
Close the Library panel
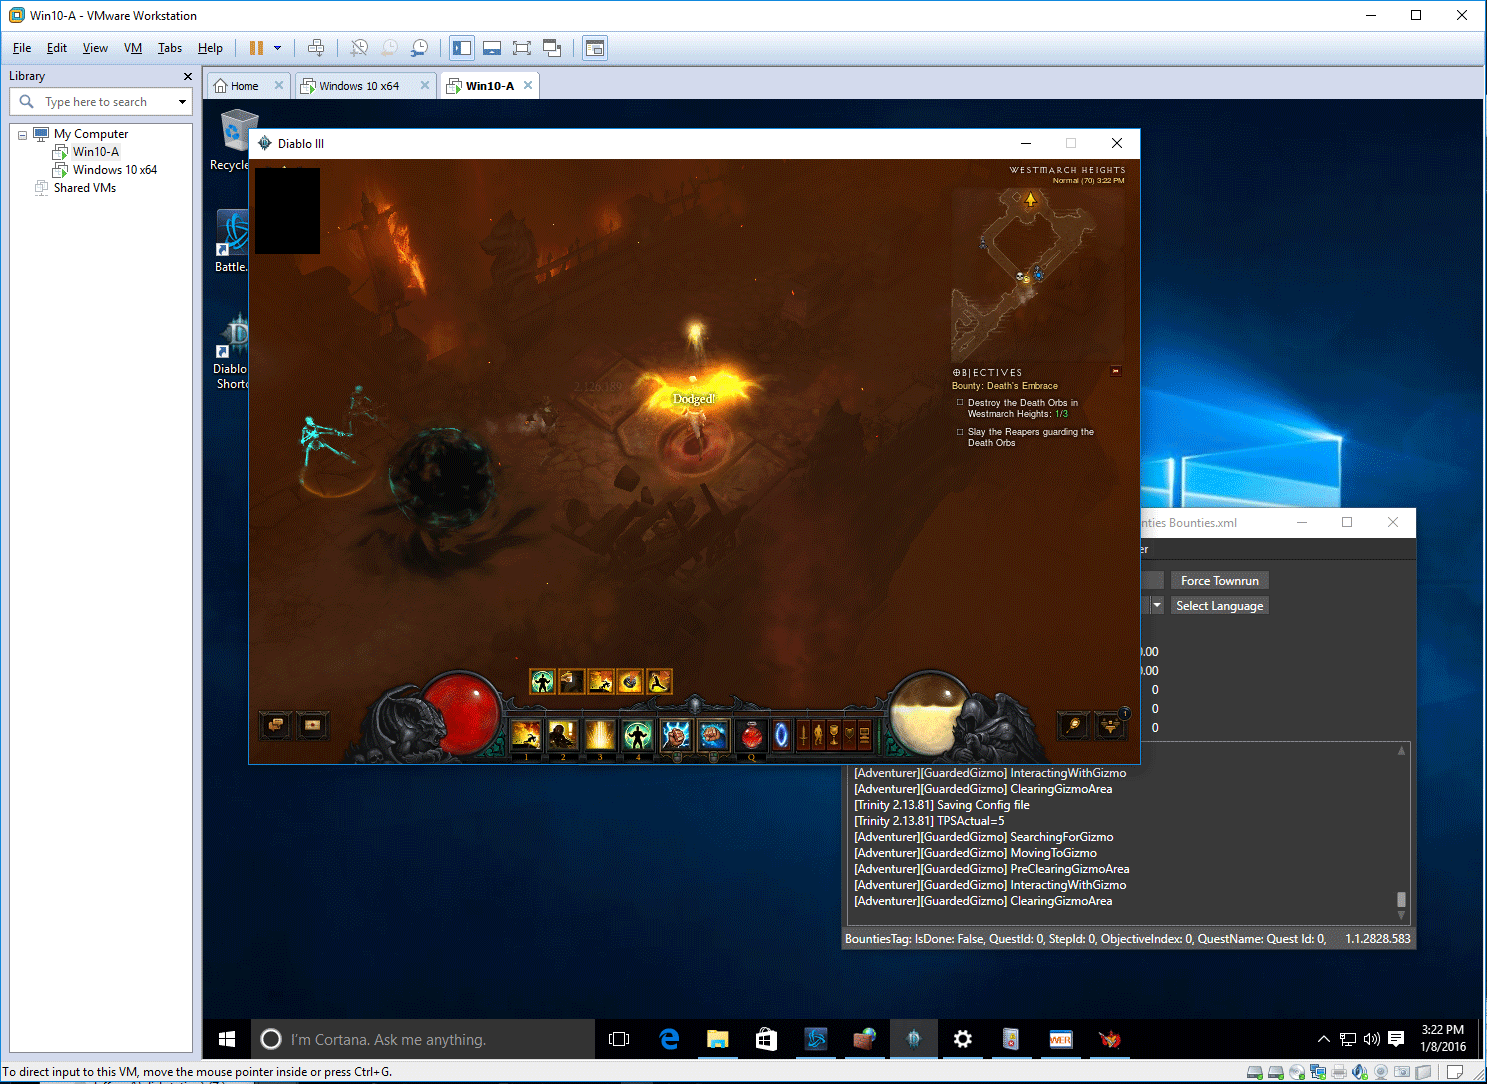pos(187,76)
